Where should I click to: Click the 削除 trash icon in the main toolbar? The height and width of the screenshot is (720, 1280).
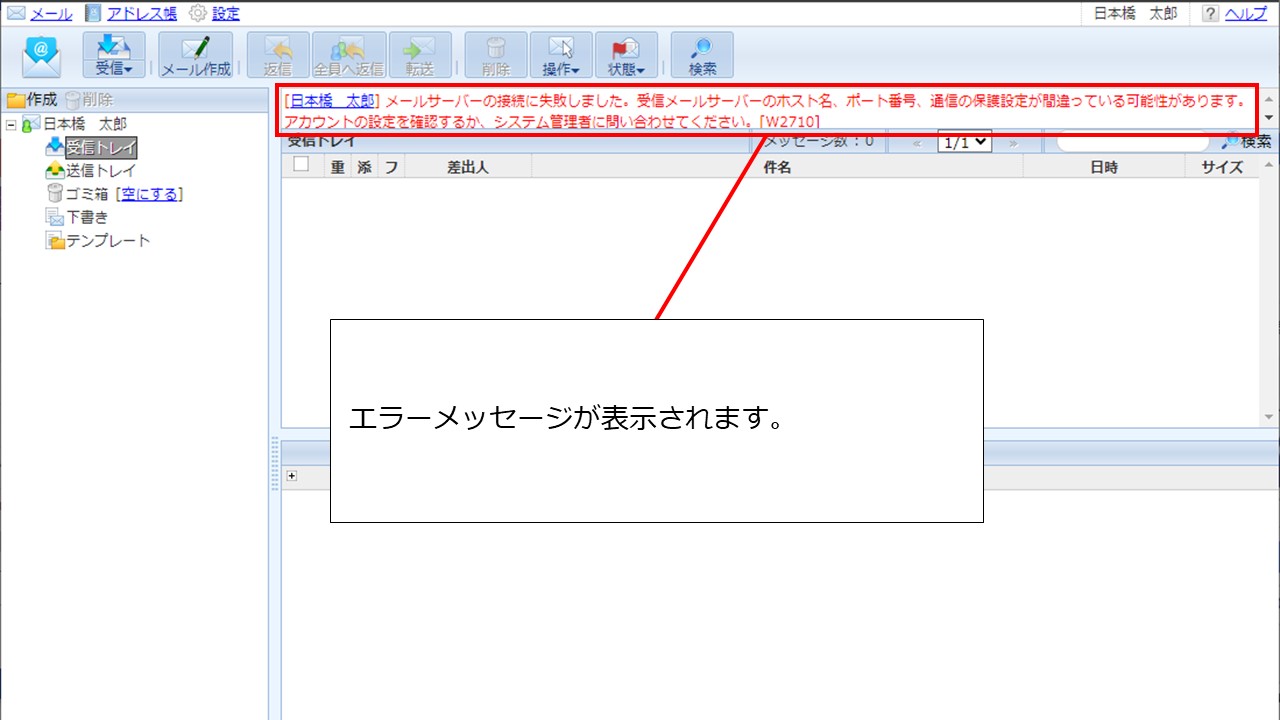click(496, 55)
